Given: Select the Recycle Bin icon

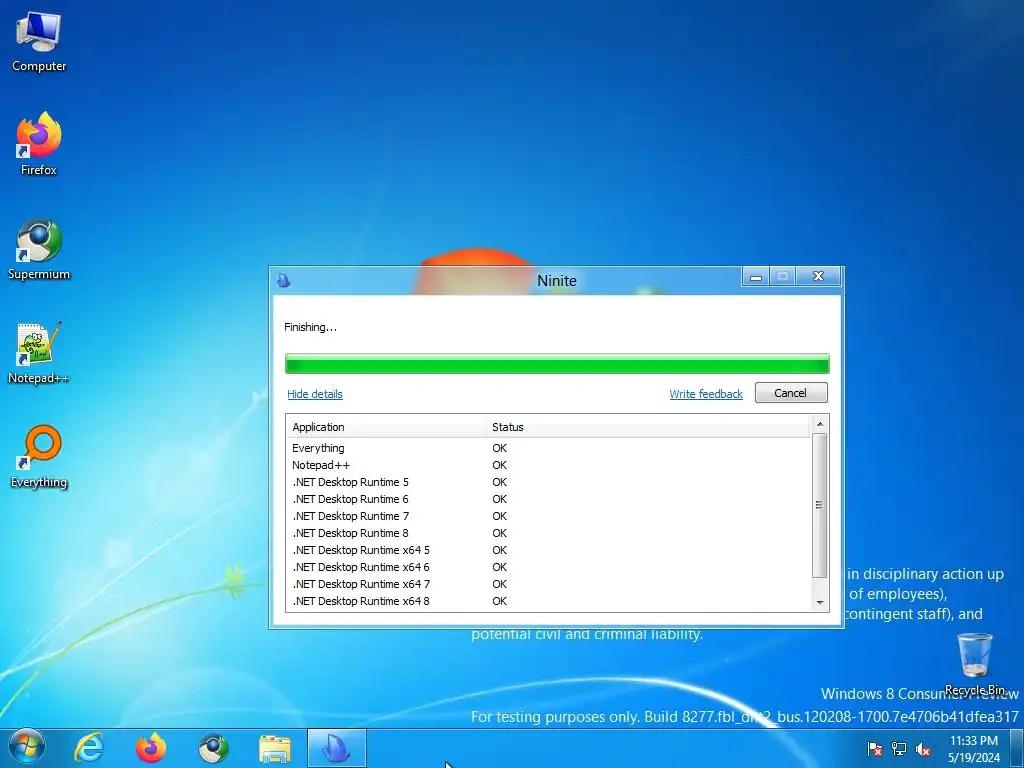Looking at the screenshot, I should coord(974,664).
